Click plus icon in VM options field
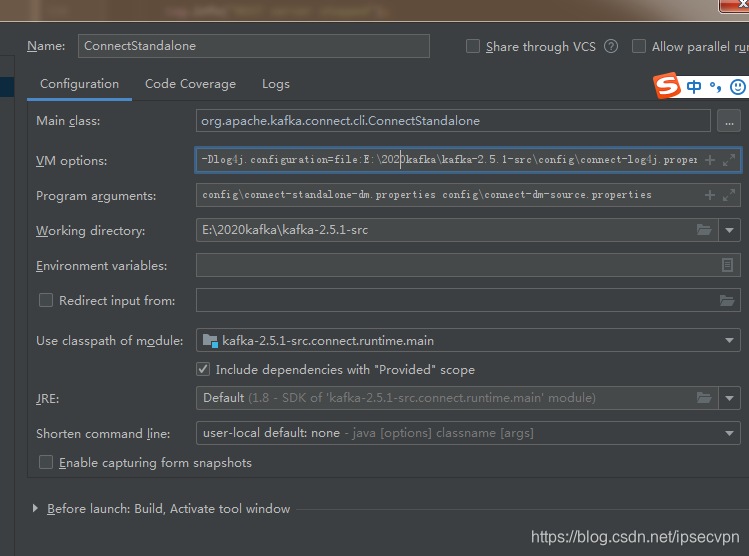Screen dimensions: 749x556 [710, 160]
